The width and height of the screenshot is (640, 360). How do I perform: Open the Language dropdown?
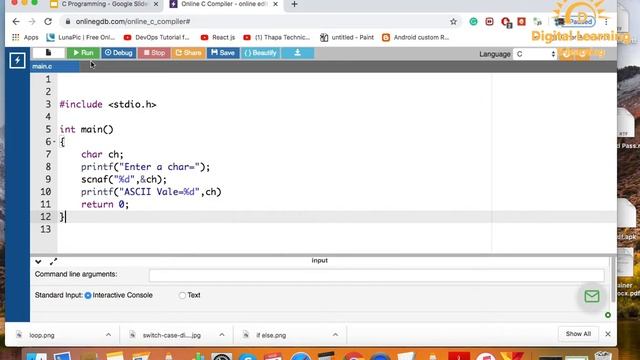535,54
